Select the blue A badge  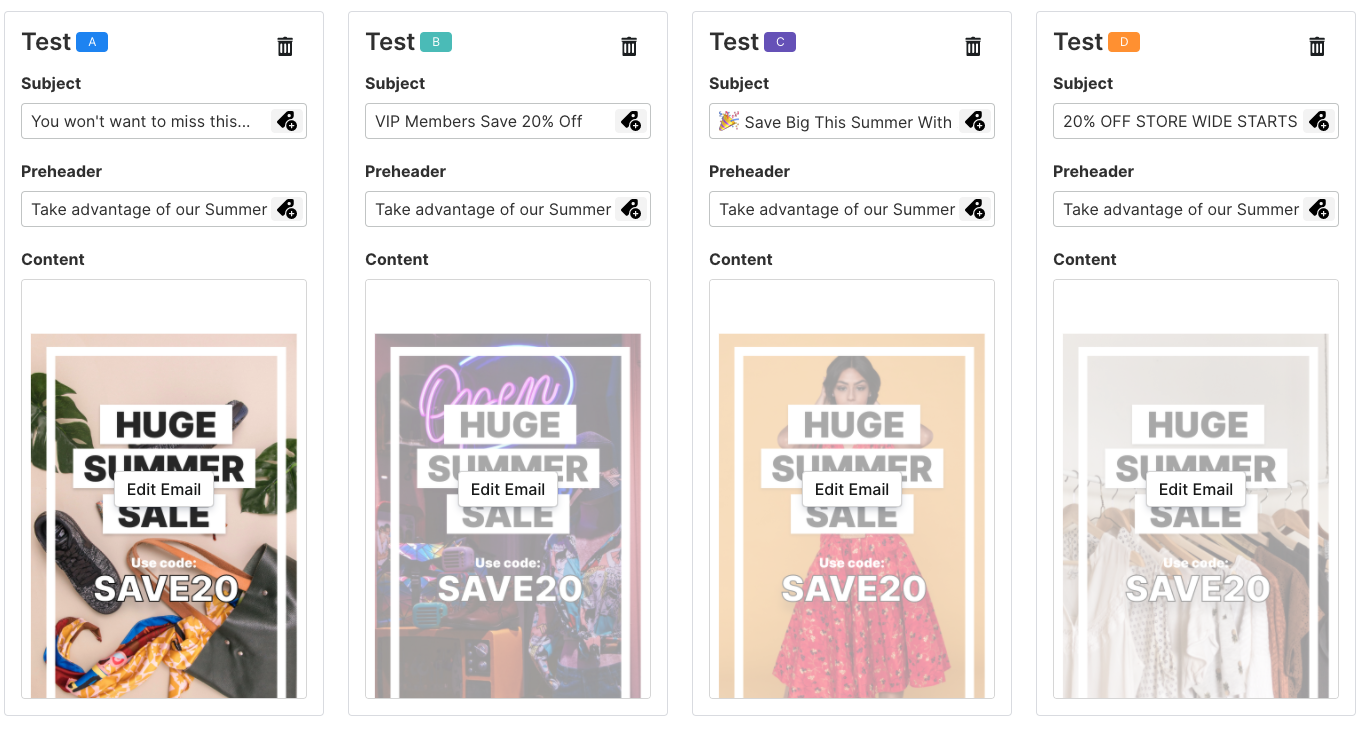point(92,42)
